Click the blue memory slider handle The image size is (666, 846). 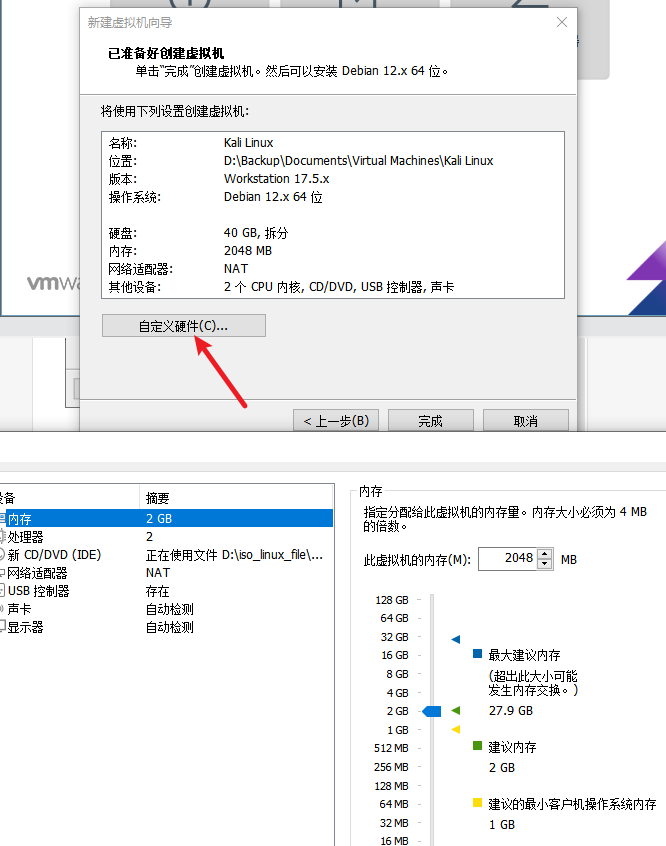431,711
